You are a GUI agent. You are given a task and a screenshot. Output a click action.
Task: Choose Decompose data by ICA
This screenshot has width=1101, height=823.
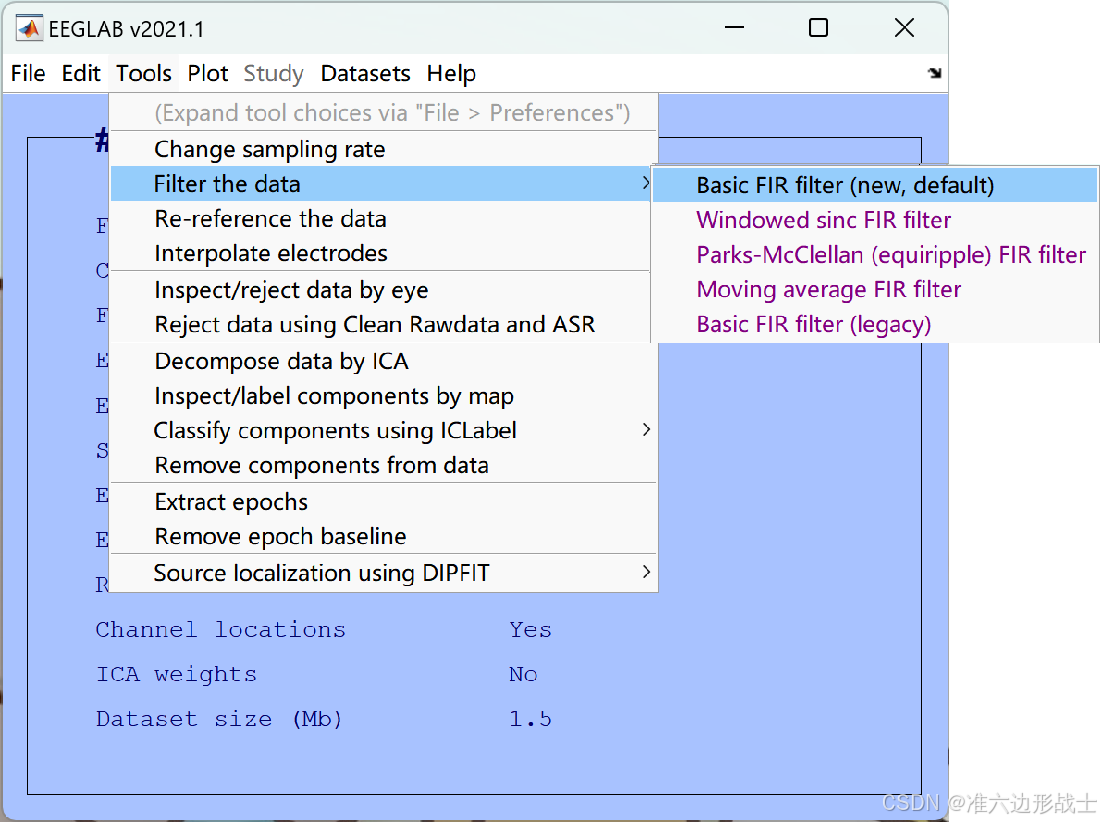[x=383, y=361]
